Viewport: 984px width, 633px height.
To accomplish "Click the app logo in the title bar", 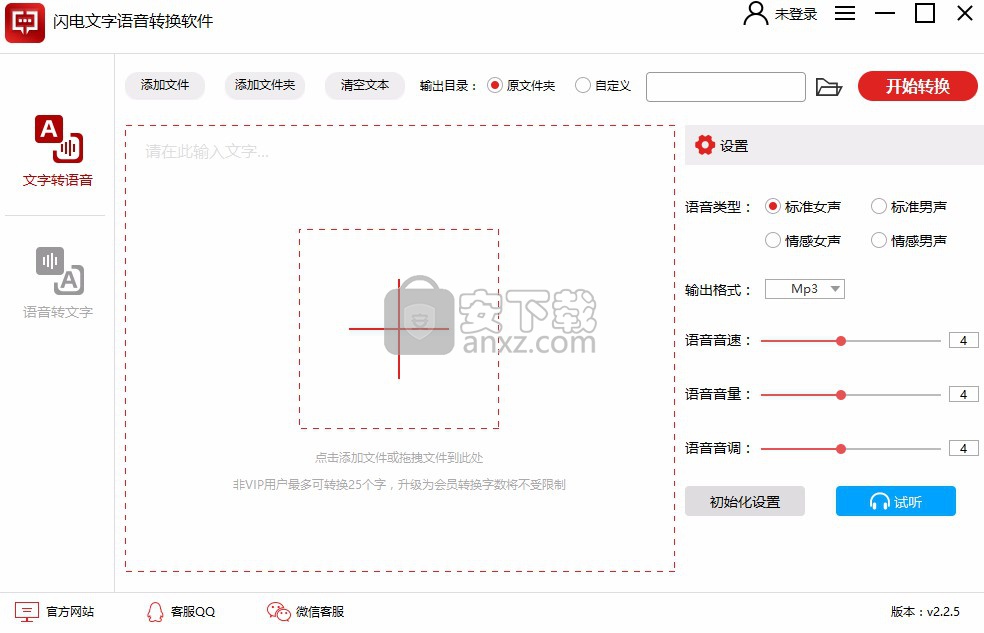I will 24,23.
